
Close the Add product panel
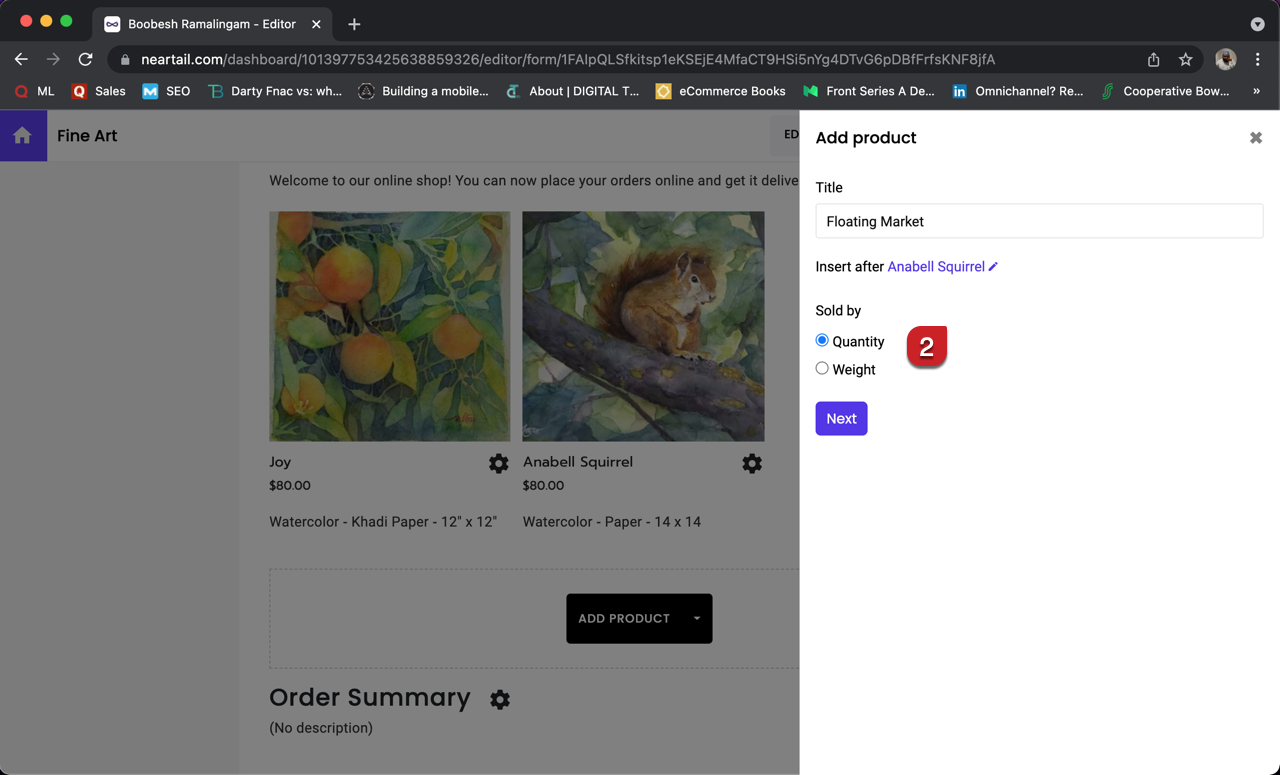[1256, 138]
